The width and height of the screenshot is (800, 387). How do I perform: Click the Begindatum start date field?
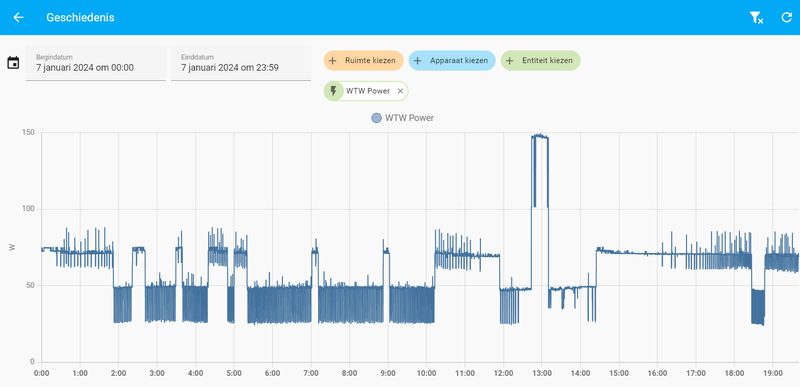tap(96, 63)
